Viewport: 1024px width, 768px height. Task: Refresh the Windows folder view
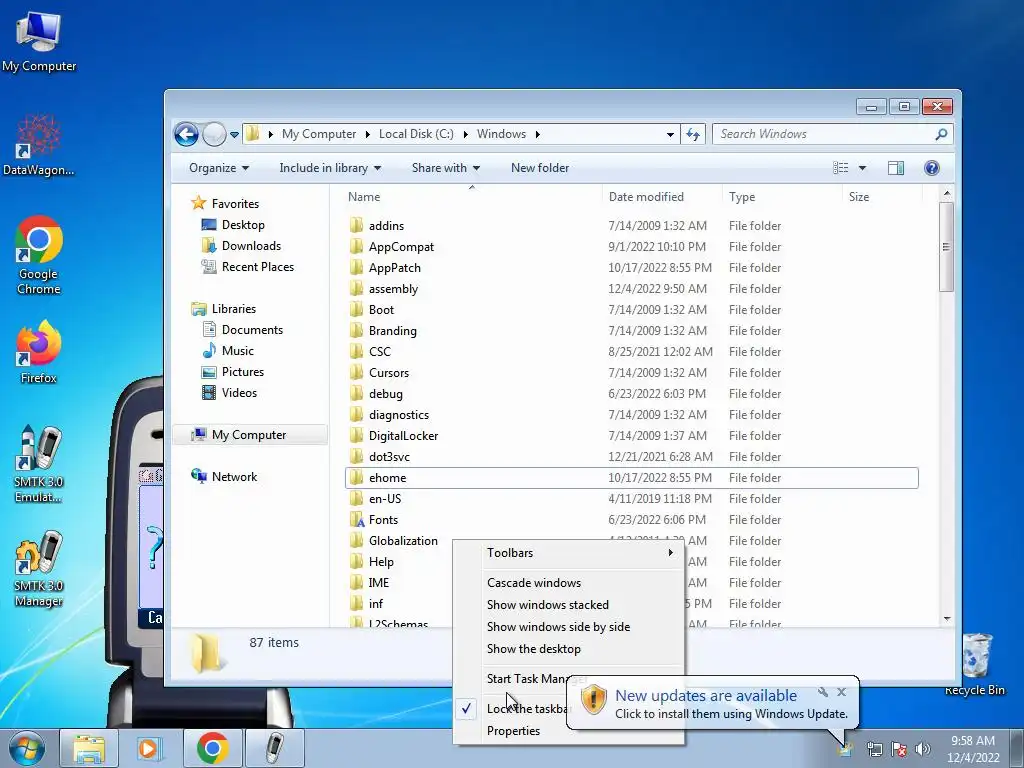click(x=693, y=135)
